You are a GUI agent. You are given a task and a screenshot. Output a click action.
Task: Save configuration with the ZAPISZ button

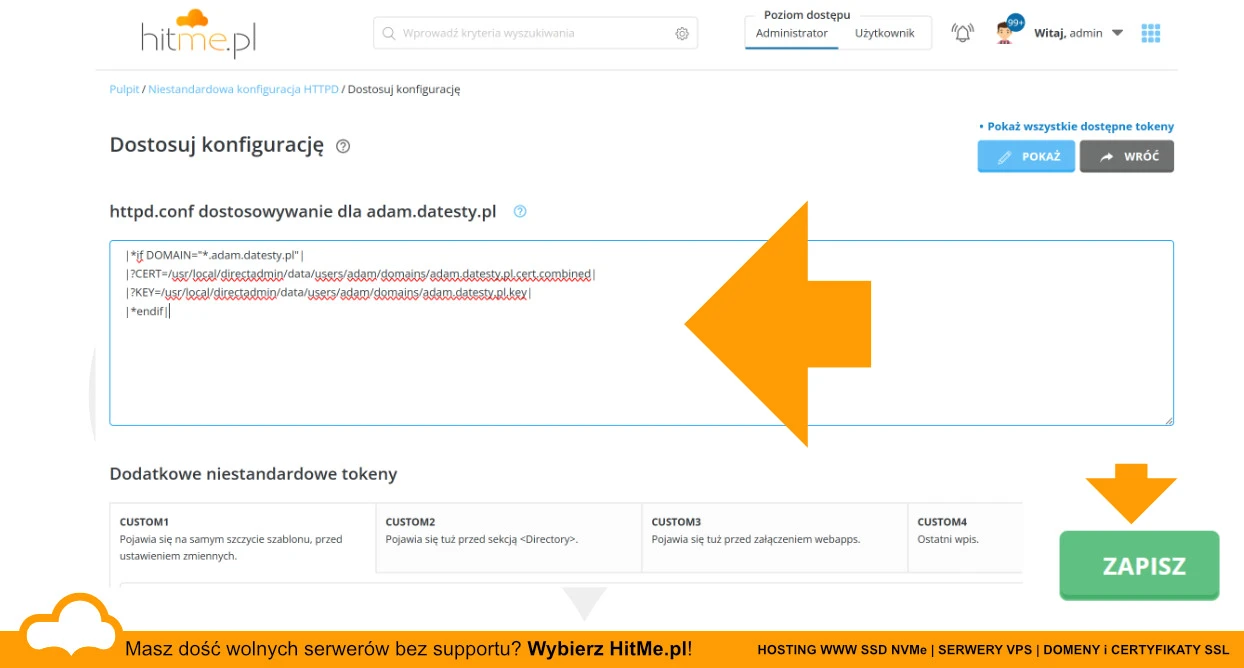coord(1140,565)
